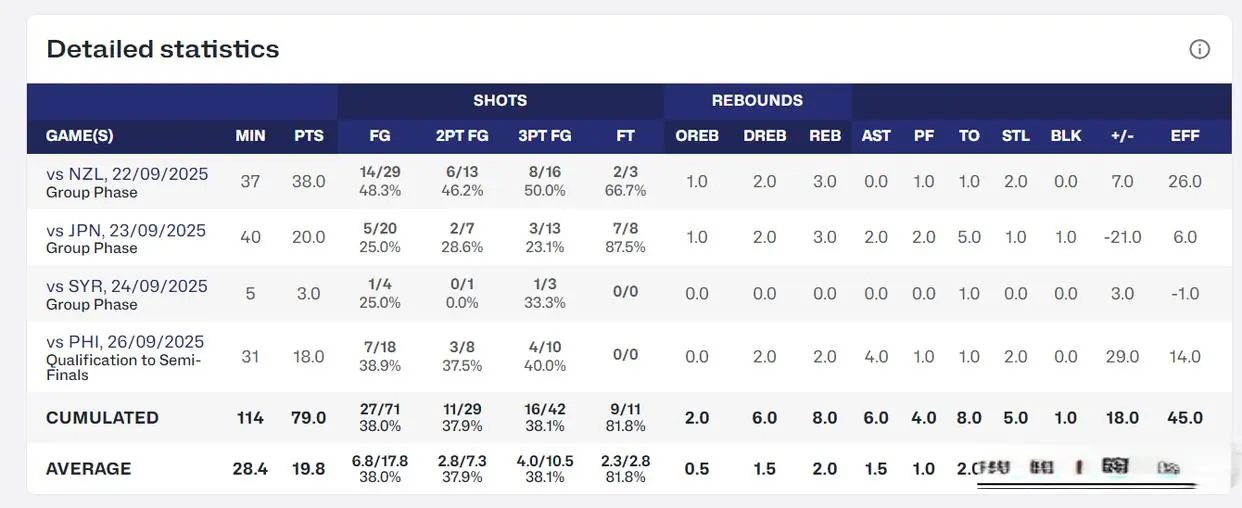The image size is (1242, 508).
Task: Select the CUMULATED row label
Action: coord(102,418)
